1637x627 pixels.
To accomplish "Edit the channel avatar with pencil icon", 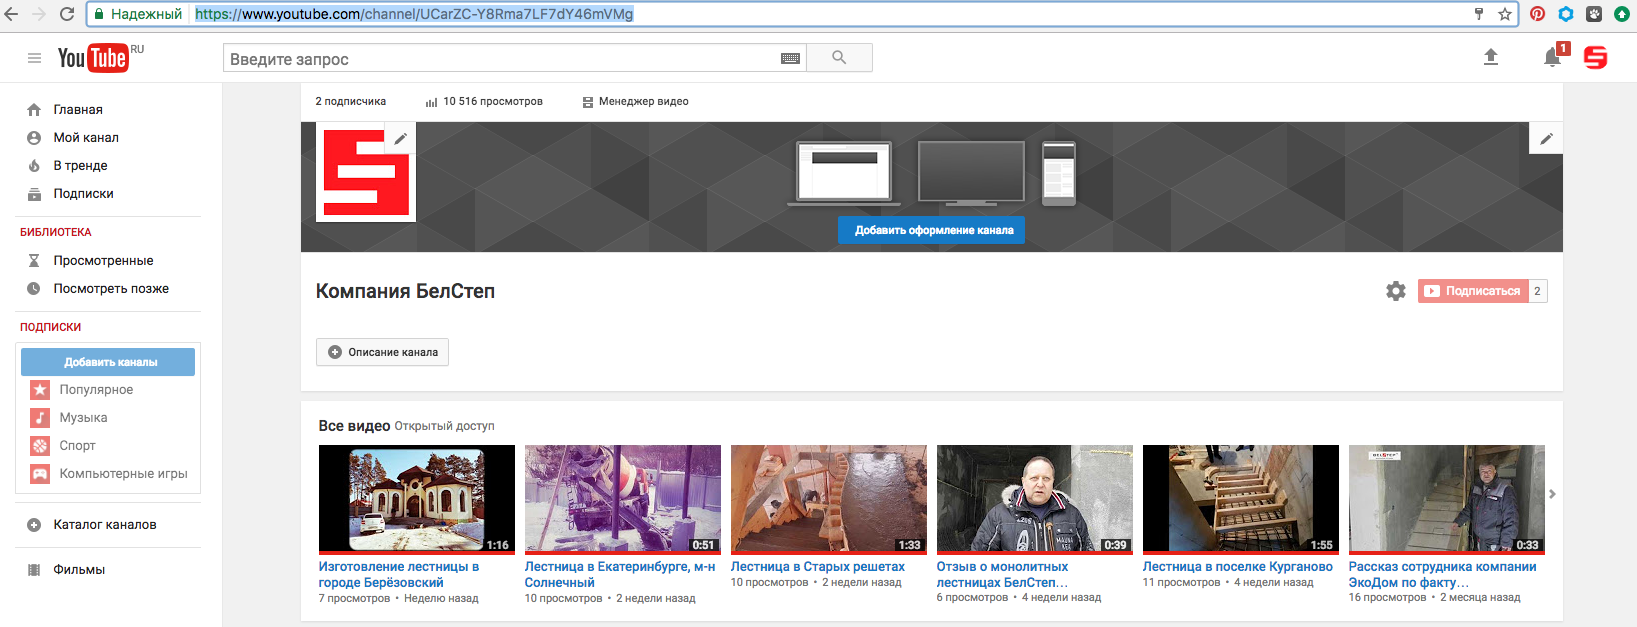I will [x=400, y=139].
